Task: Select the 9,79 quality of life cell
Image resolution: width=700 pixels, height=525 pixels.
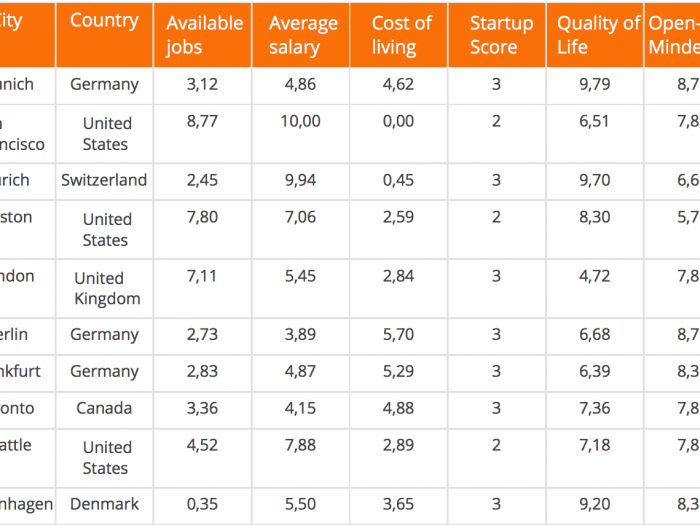Action: click(596, 84)
